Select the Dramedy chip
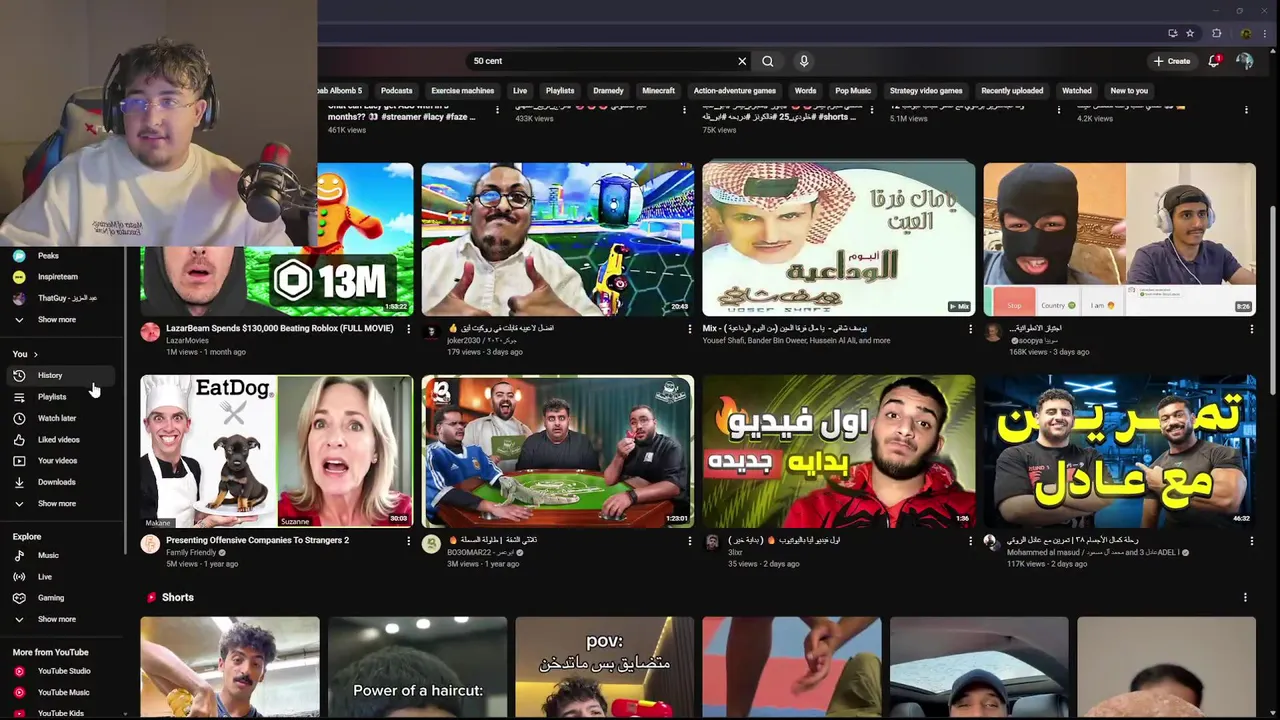Image resolution: width=1280 pixels, height=720 pixels. coord(608,91)
